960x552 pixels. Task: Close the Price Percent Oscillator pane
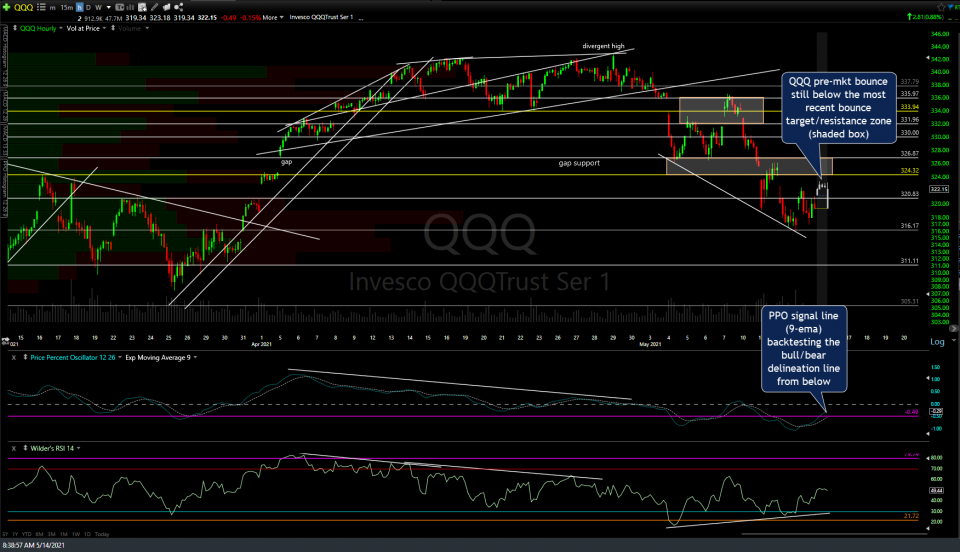(13, 357)
